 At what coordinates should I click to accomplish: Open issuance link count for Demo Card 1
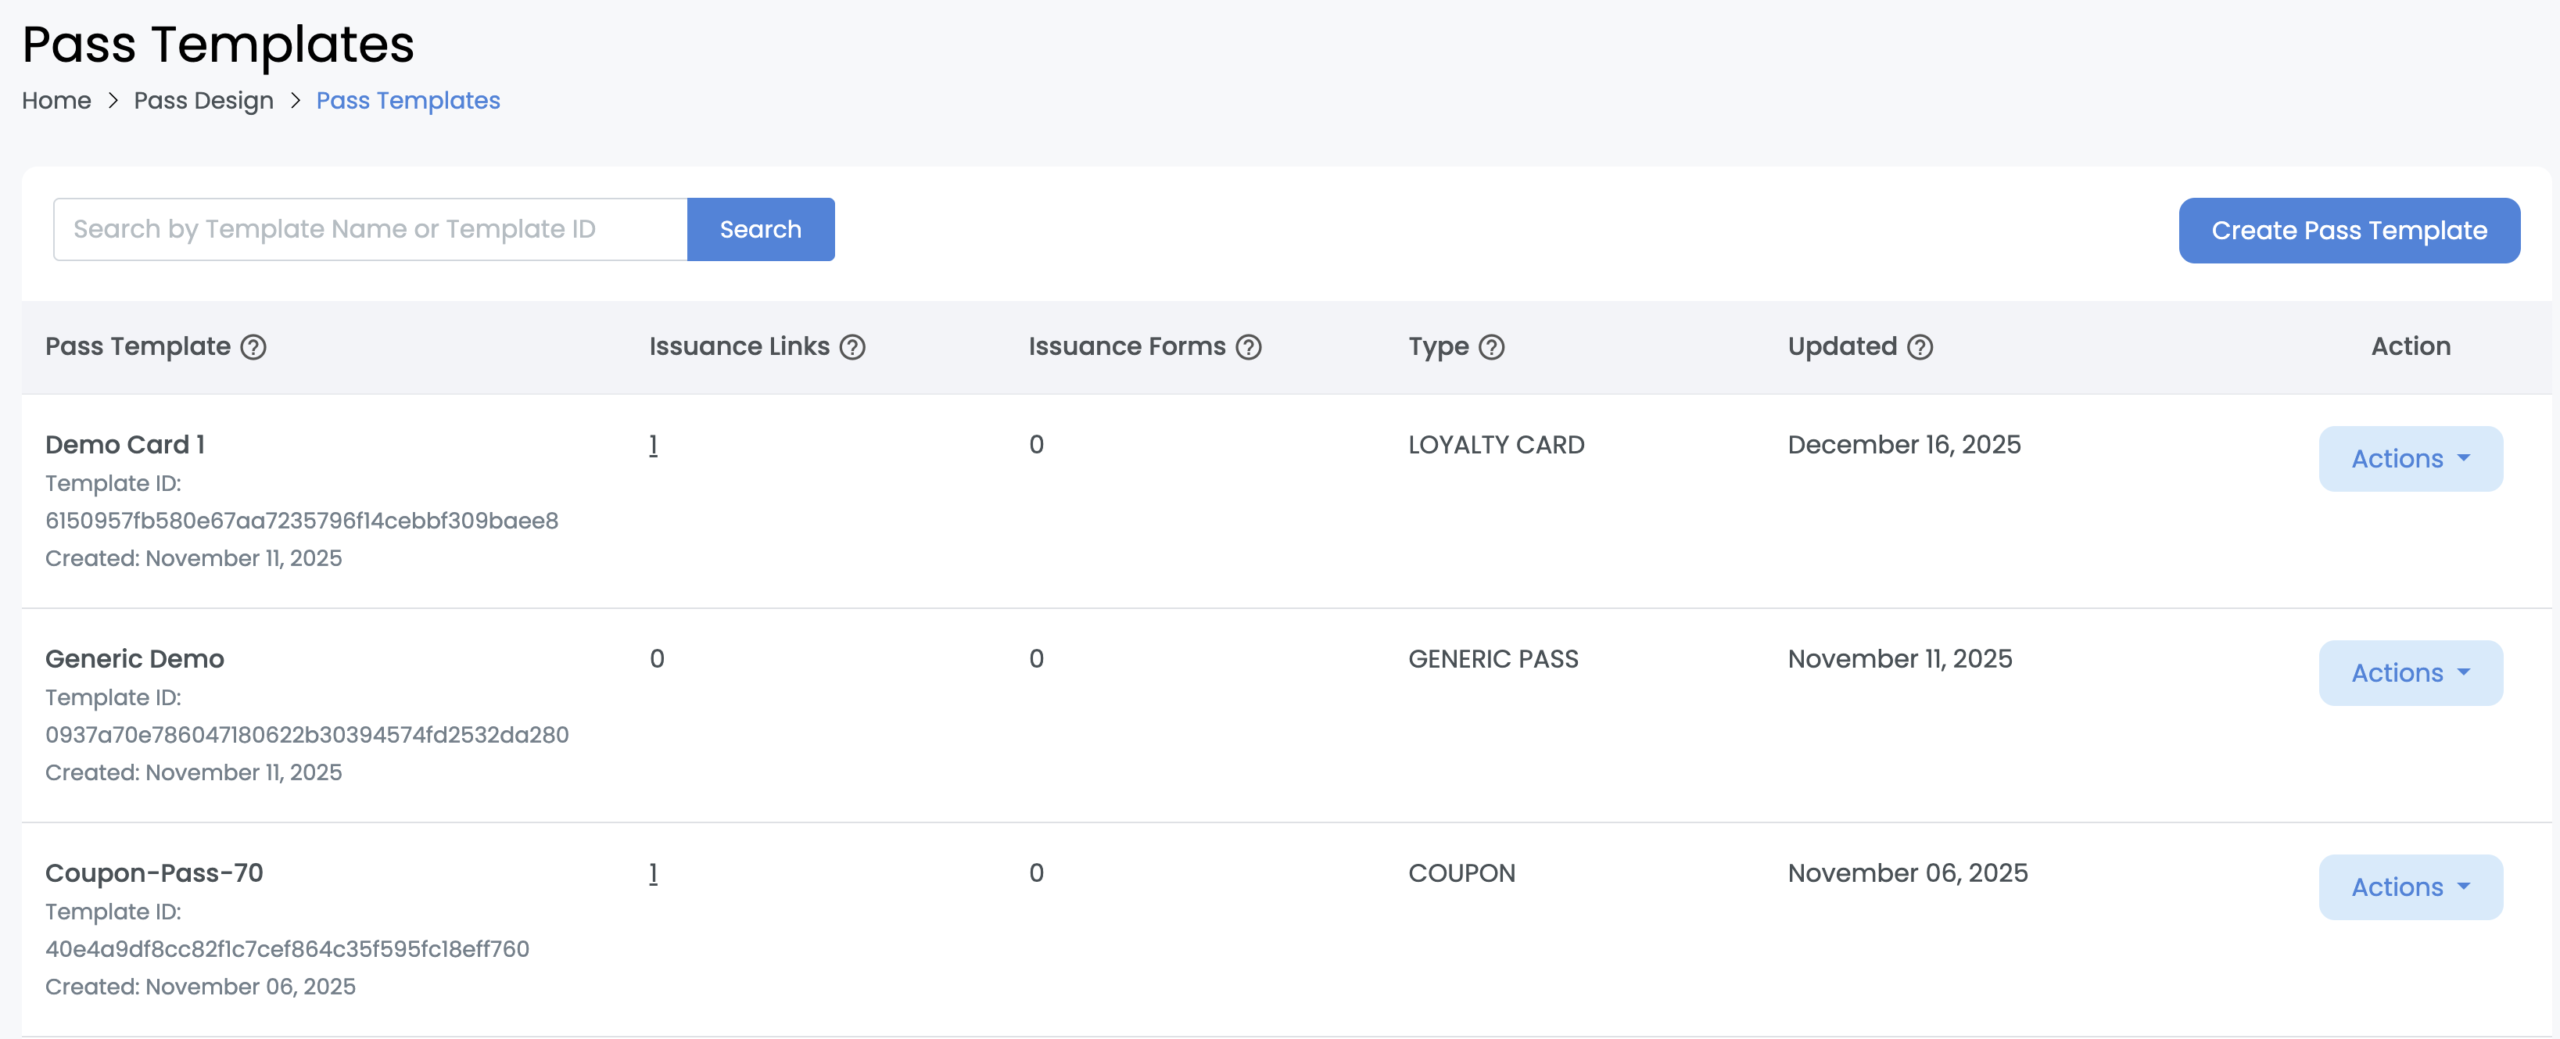point(653,444)
